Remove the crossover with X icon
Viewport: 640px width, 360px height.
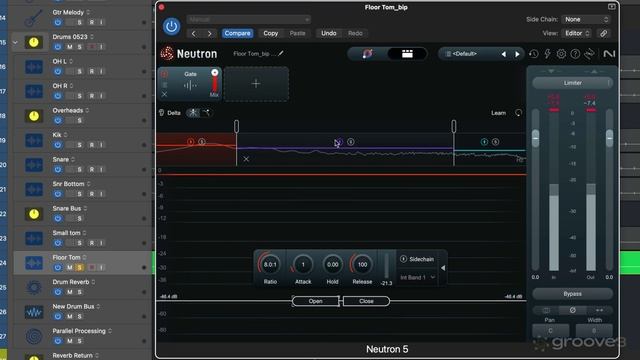pos(246,159)
